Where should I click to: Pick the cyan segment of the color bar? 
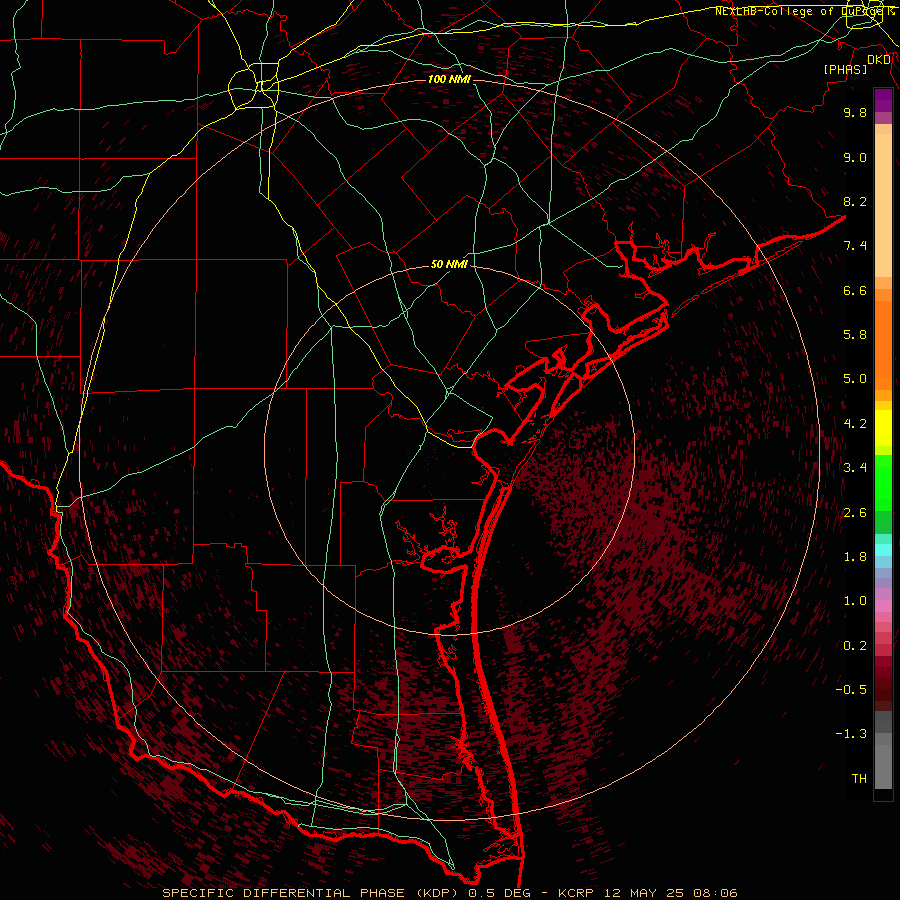click(883, 550)
